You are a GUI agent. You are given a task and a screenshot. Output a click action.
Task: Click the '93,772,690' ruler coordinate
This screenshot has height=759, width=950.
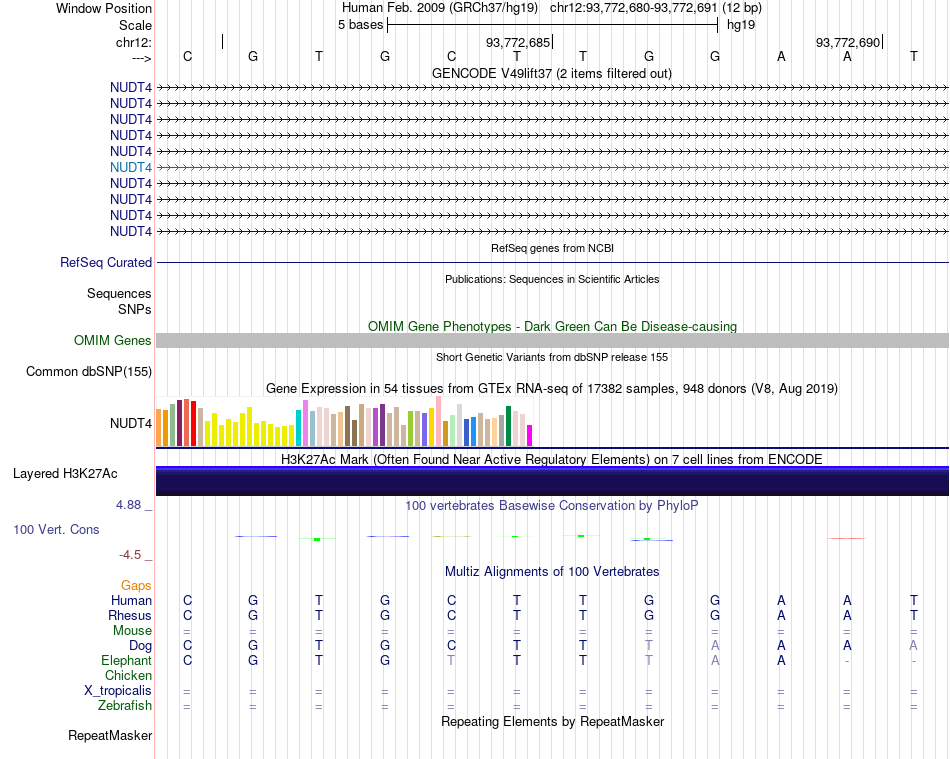848,42
